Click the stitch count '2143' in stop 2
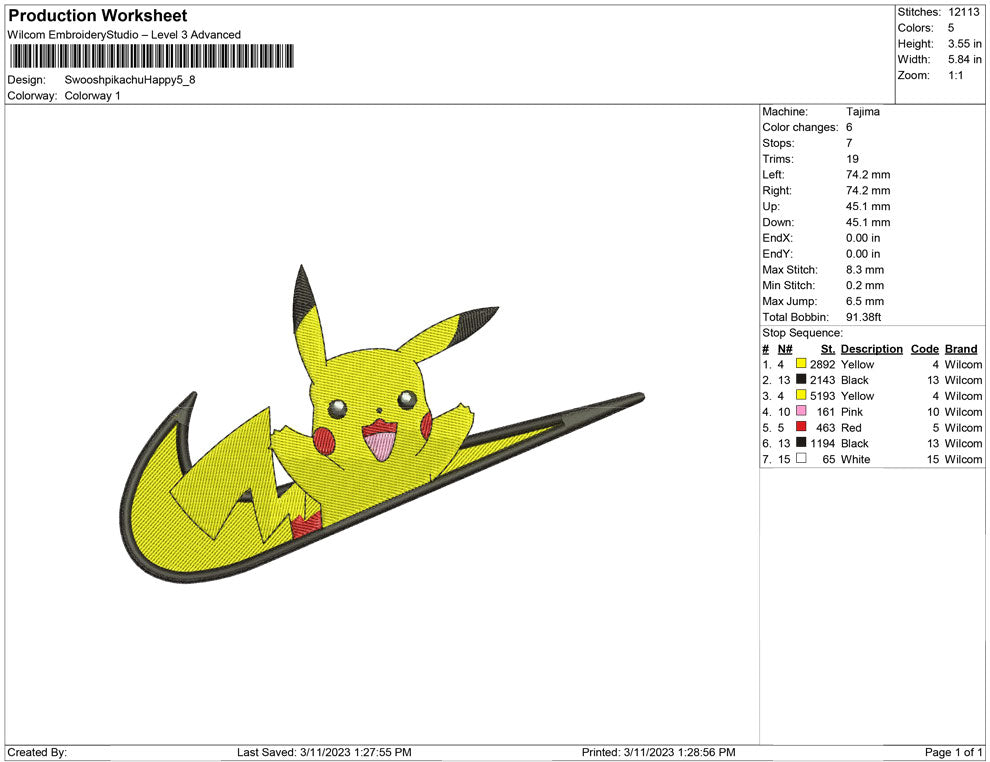The image size is (990, 762). coord(823,380)
